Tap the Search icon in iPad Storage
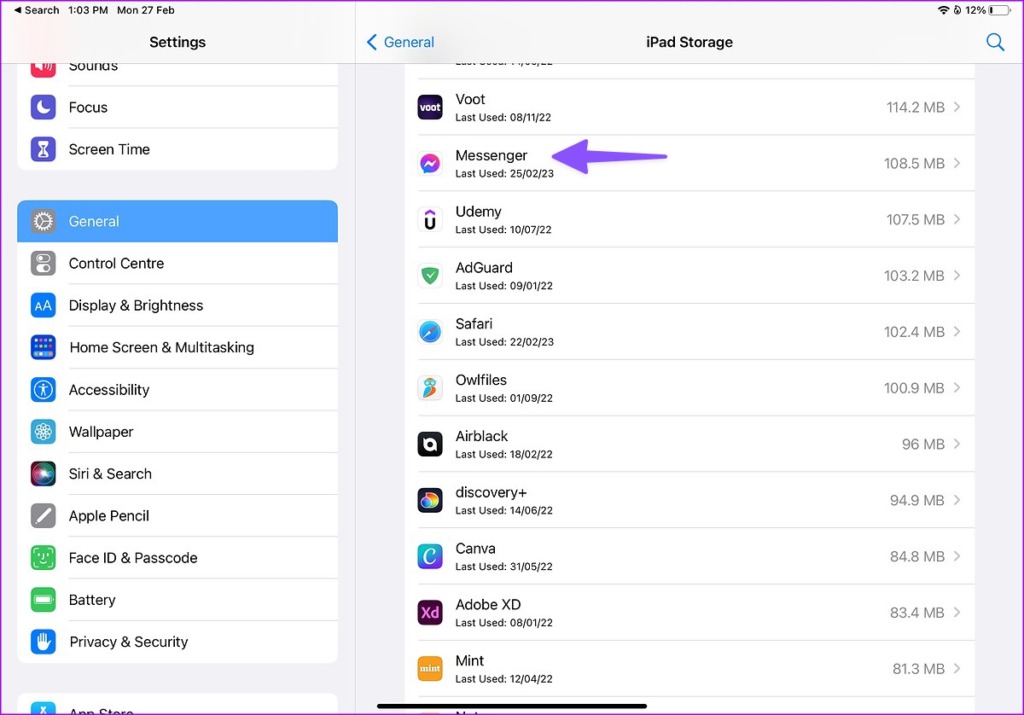This screenshot has width=1024, height=715. point(995,42)
